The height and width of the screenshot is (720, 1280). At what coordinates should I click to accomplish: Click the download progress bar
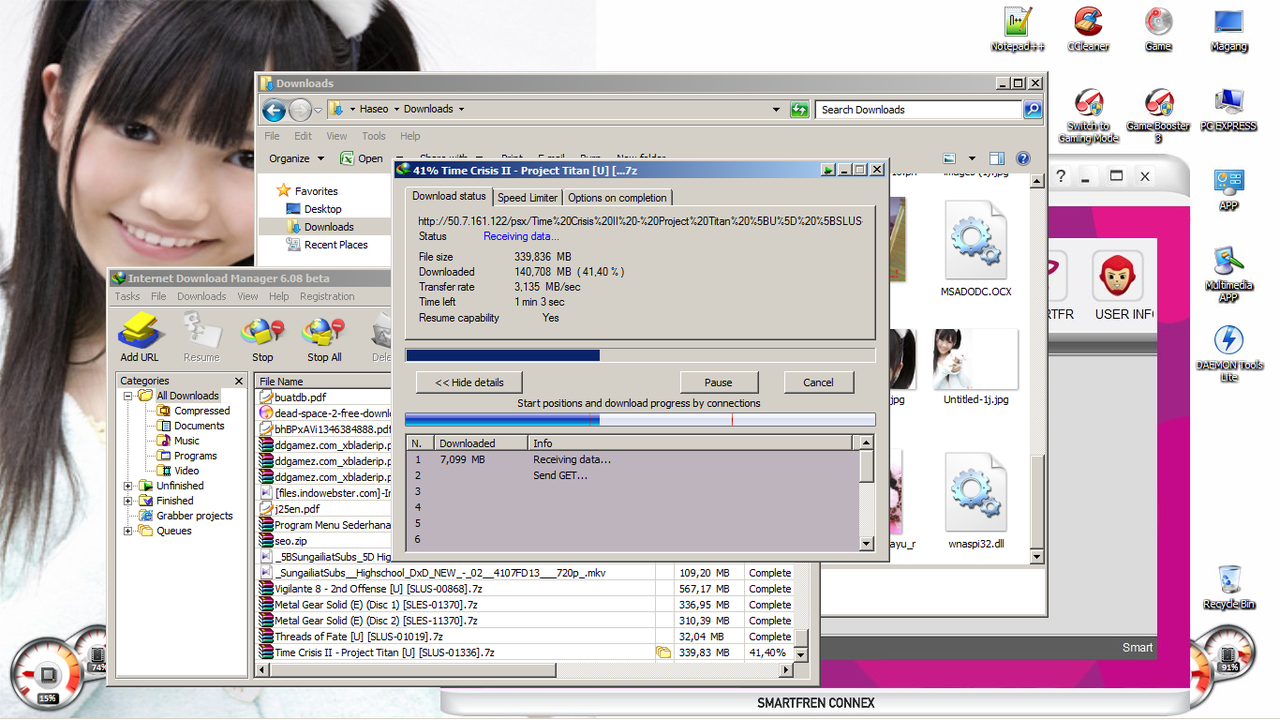point(640,355)
